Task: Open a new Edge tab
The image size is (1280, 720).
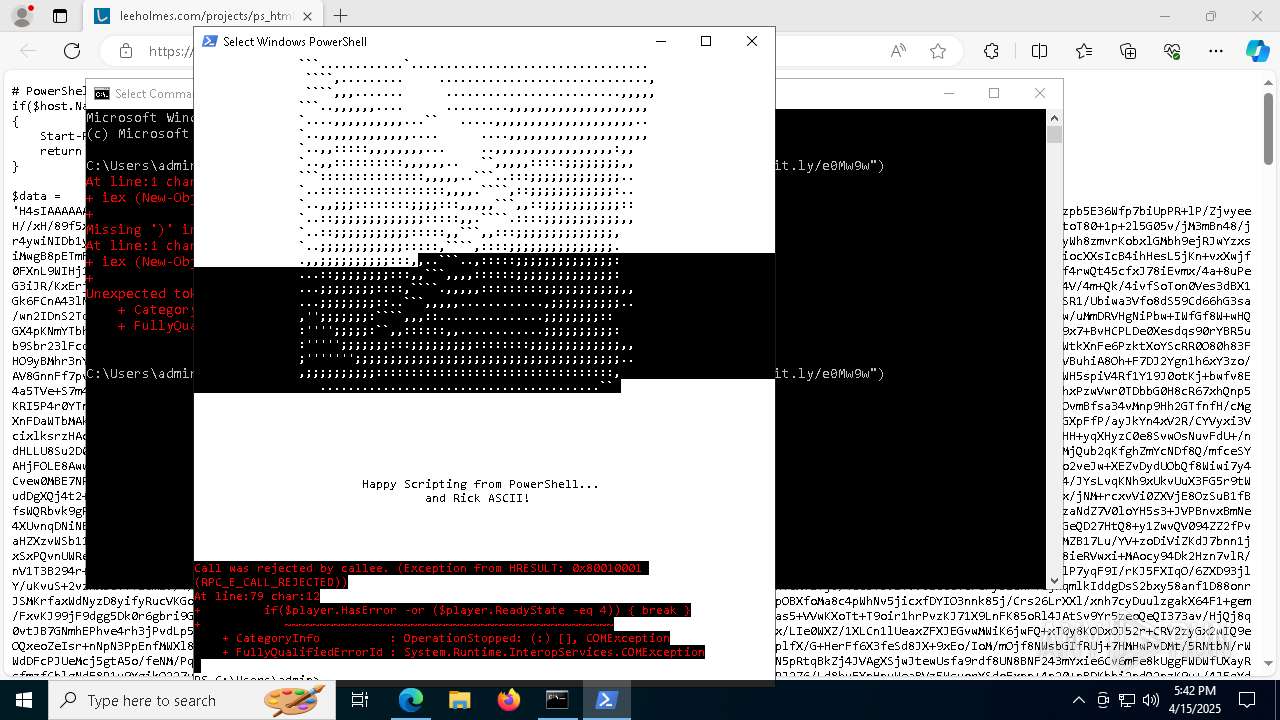Action: pyautogui.click(x=341, y=16)
